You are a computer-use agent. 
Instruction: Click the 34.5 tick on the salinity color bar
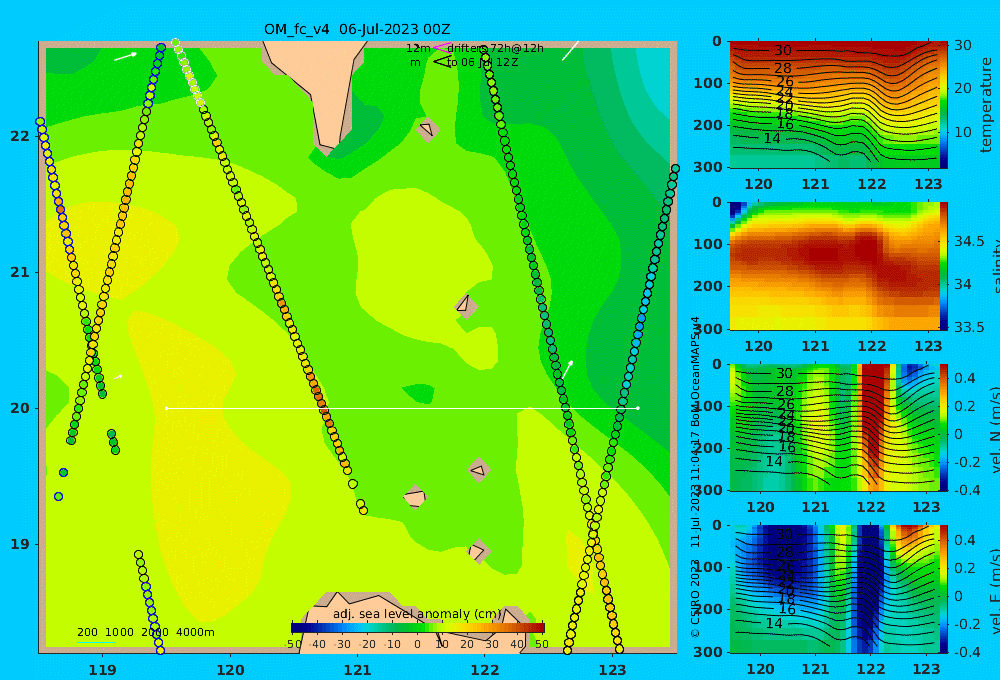[x=969, y=242]
